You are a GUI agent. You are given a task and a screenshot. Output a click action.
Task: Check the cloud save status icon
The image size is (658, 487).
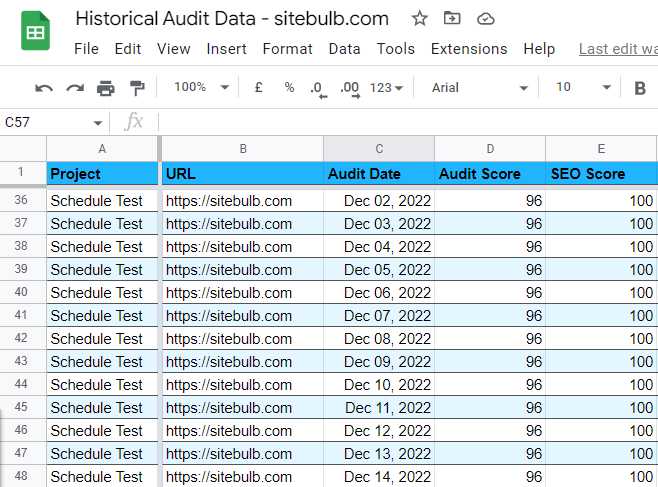(486, 19)
